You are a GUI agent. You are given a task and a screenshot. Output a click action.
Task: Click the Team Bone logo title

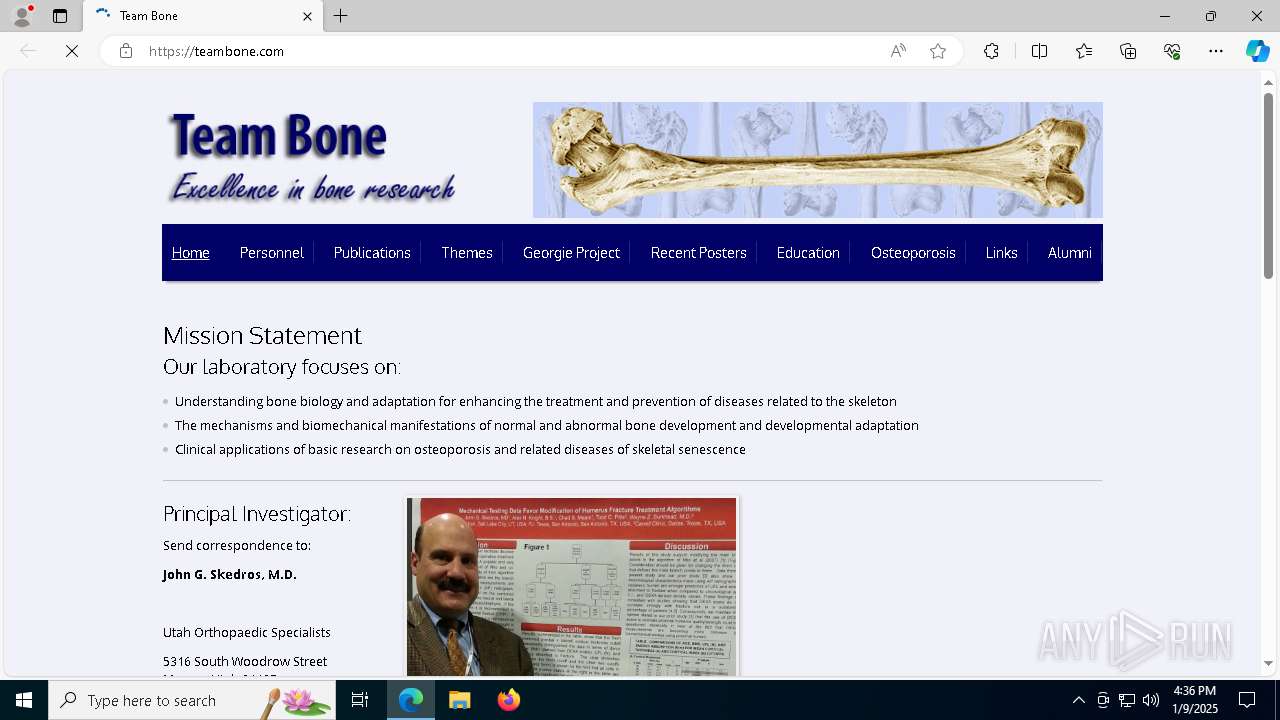pos(278,136)
